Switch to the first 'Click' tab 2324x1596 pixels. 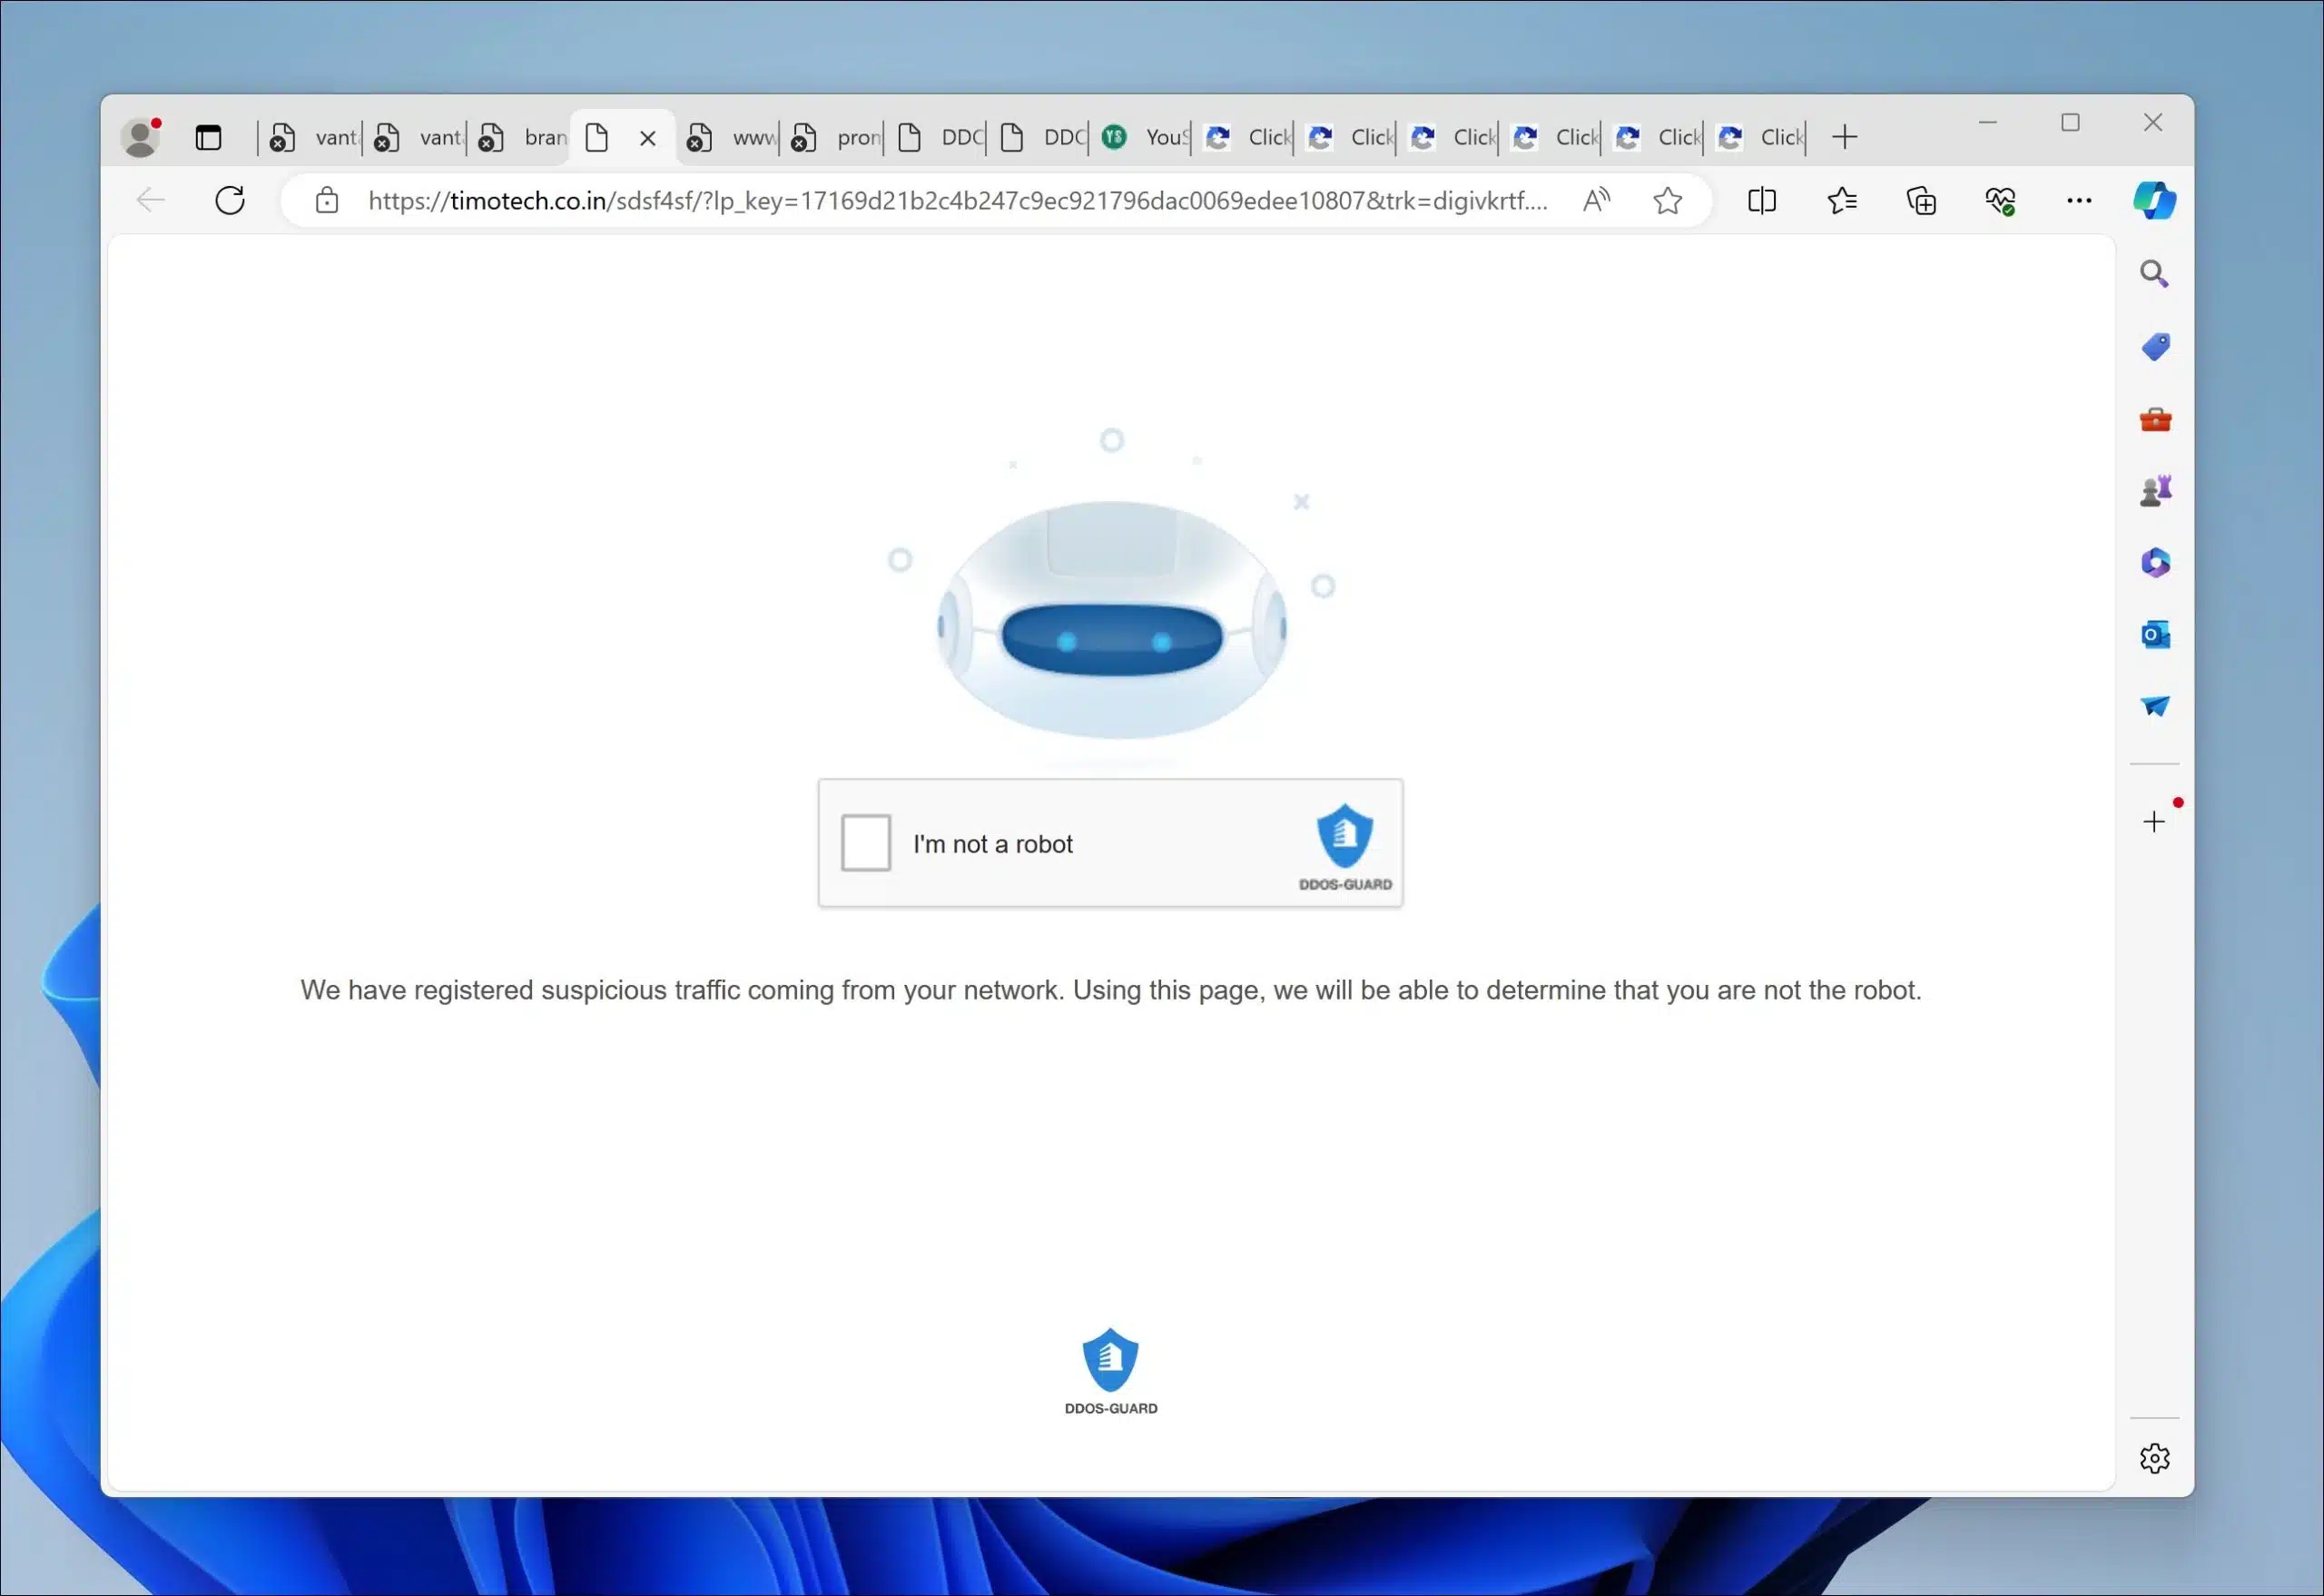pos(1245,137)
